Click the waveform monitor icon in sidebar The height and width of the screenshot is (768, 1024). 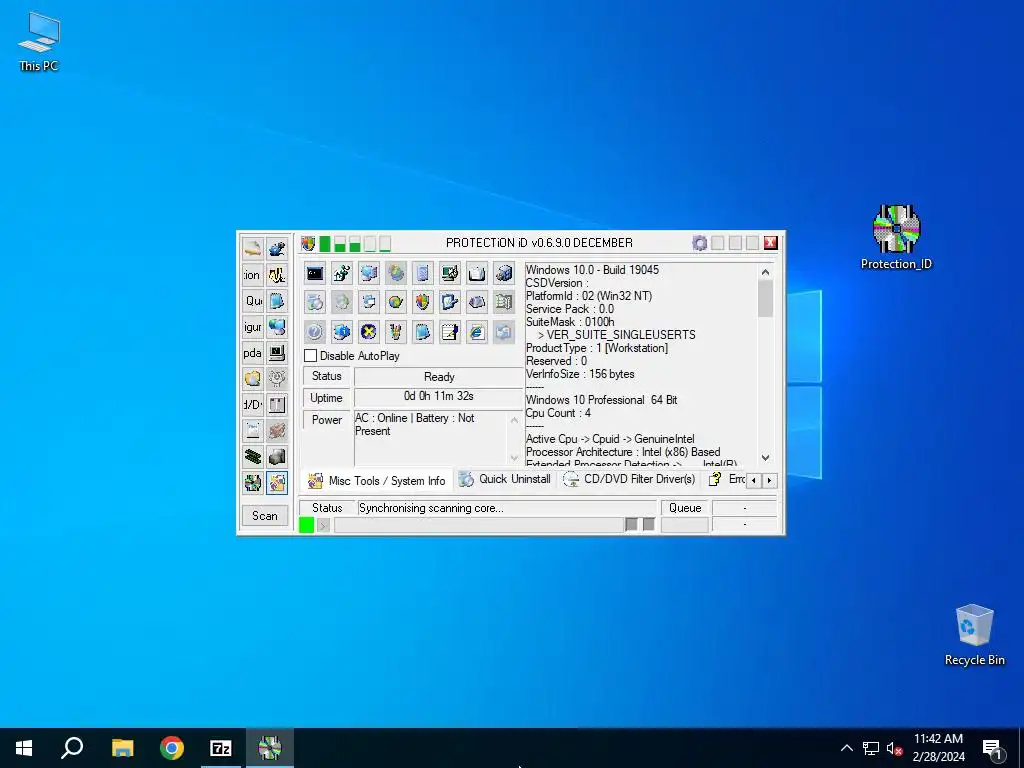pos(277,275)
